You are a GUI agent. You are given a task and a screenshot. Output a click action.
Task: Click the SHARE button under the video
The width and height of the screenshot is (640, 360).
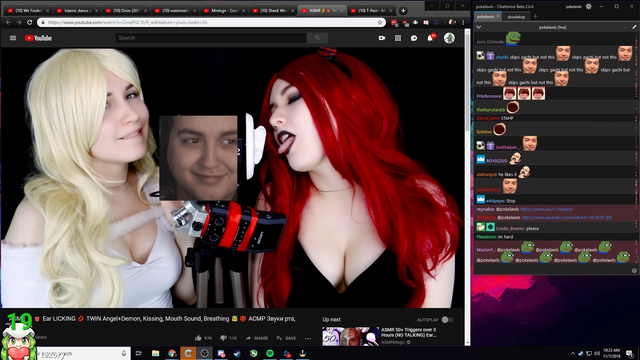point(257,338)
